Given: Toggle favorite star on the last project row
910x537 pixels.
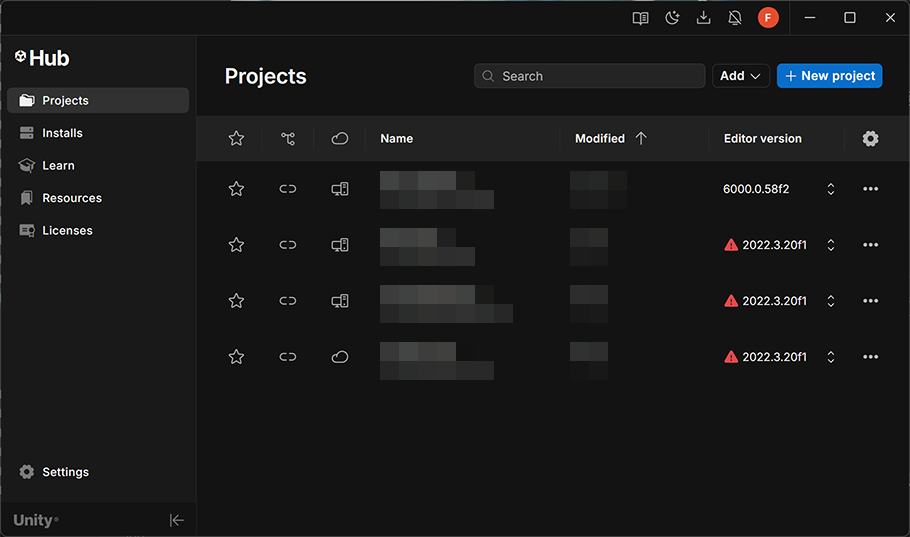Looking at the screenshot, I should (x=236, y=357).
